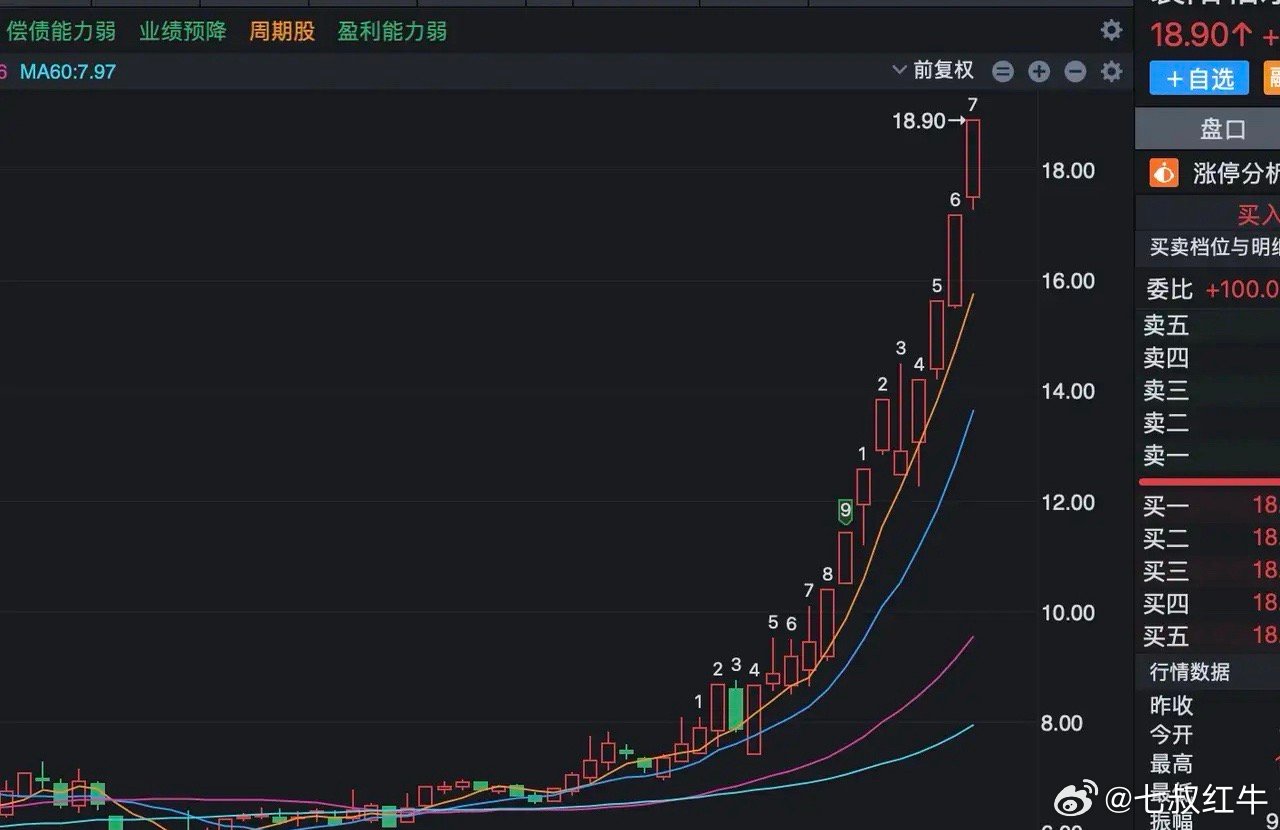Open the 涨停分析 link
The width and height of the screenshot is (1280, 830).
coord(1236,173)
